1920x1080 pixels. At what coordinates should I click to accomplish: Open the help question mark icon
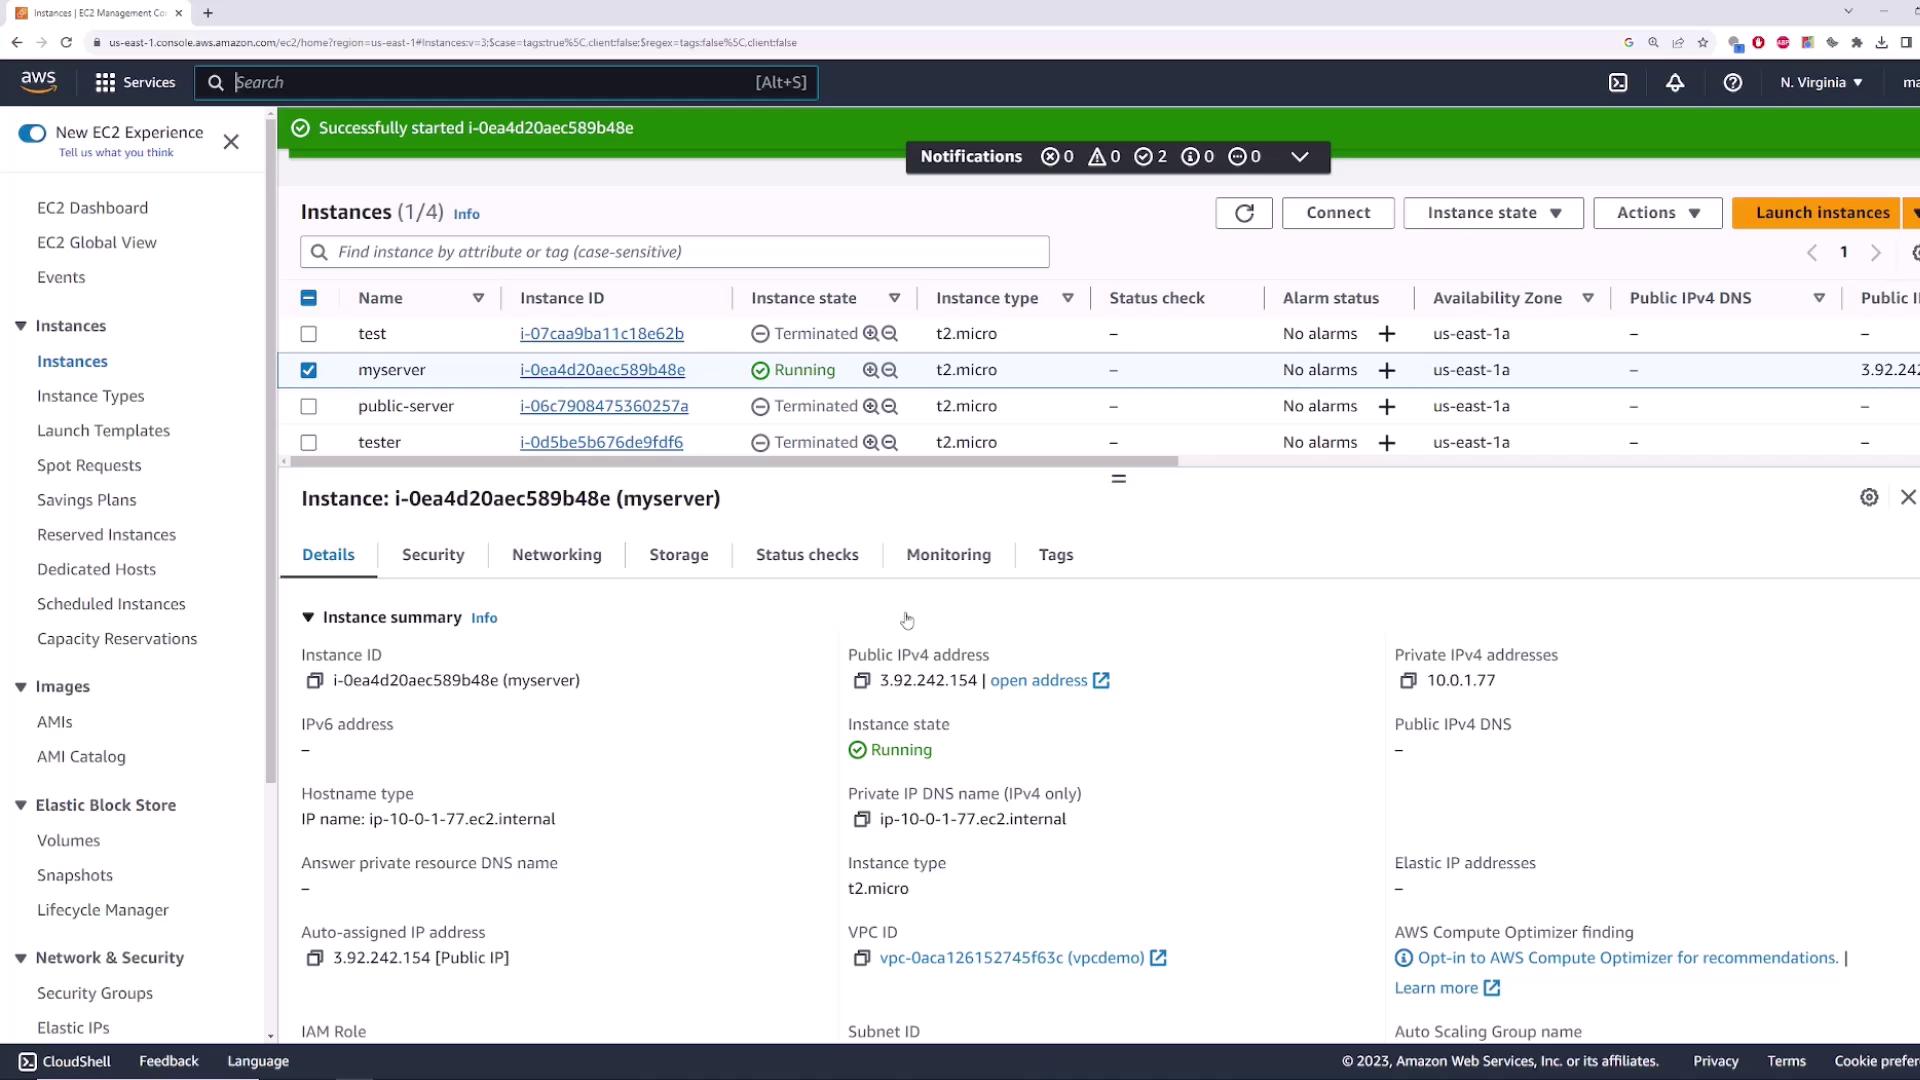1733,83
